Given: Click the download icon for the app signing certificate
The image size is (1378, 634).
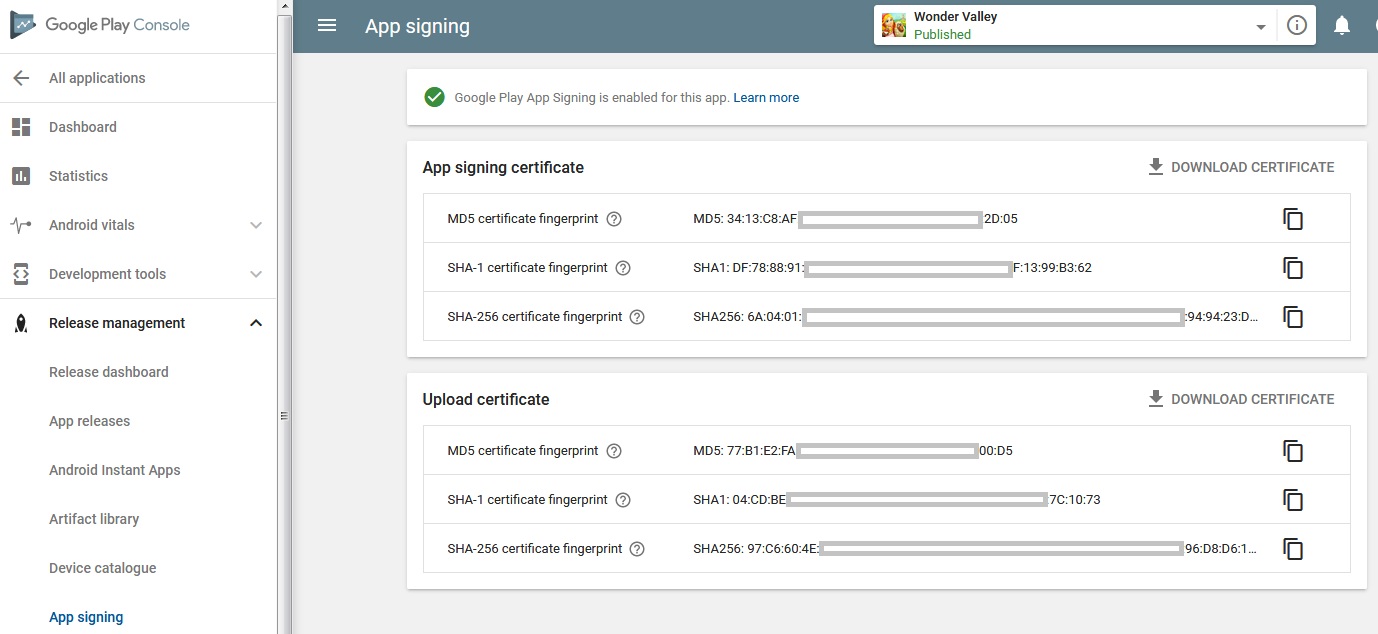Looking at the screenshot, I should [1156, 166].
